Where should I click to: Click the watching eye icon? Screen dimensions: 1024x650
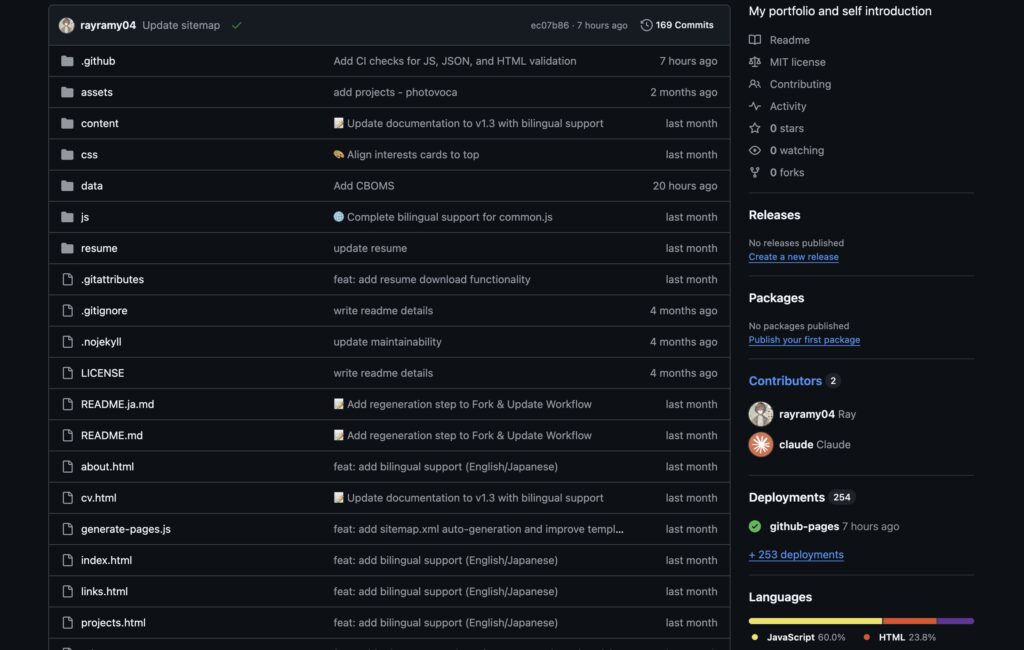pos(755,150)
